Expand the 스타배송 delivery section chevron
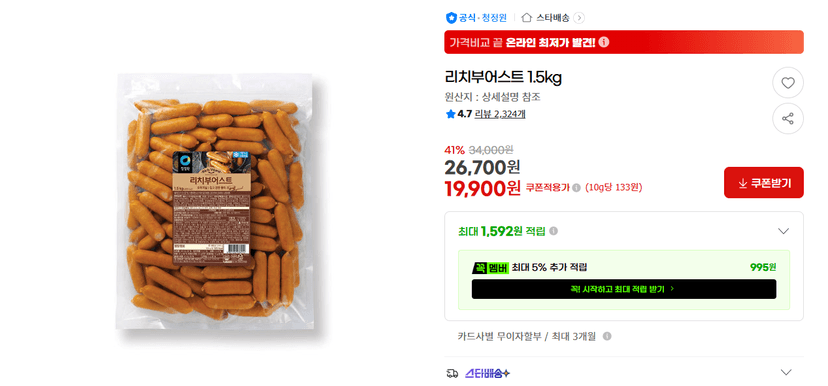828x386 pixels. (786, 372)
